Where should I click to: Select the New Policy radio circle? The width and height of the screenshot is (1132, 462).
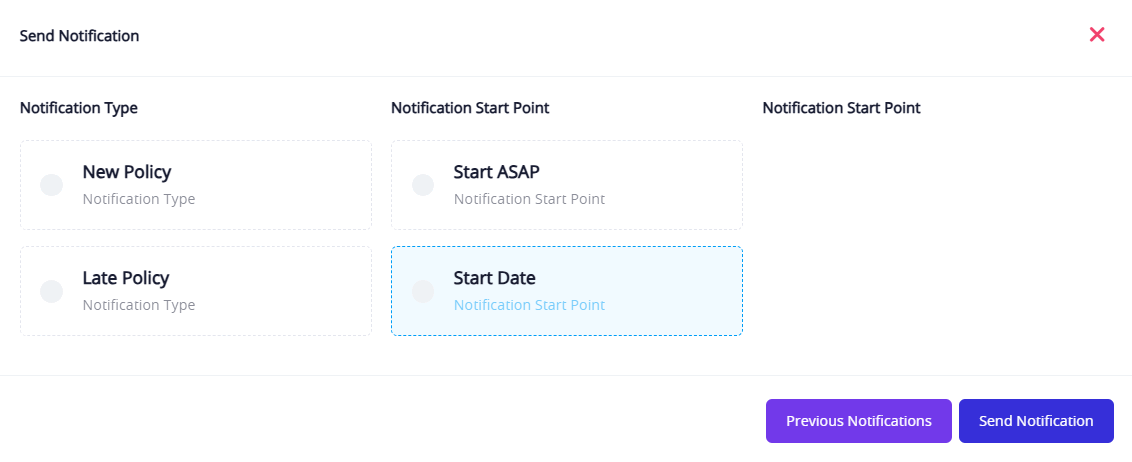coord(51,185)
